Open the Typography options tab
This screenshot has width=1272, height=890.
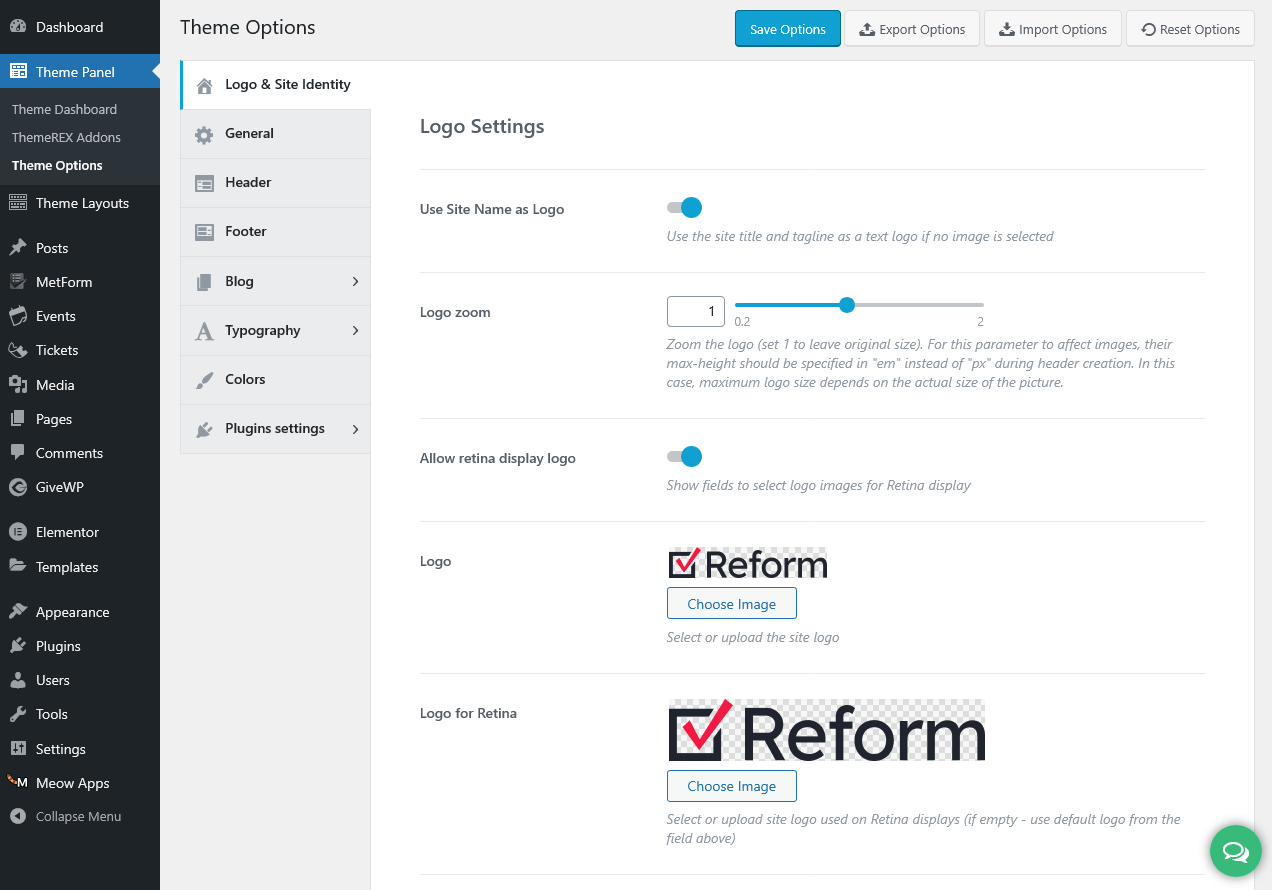coord(275,330)
